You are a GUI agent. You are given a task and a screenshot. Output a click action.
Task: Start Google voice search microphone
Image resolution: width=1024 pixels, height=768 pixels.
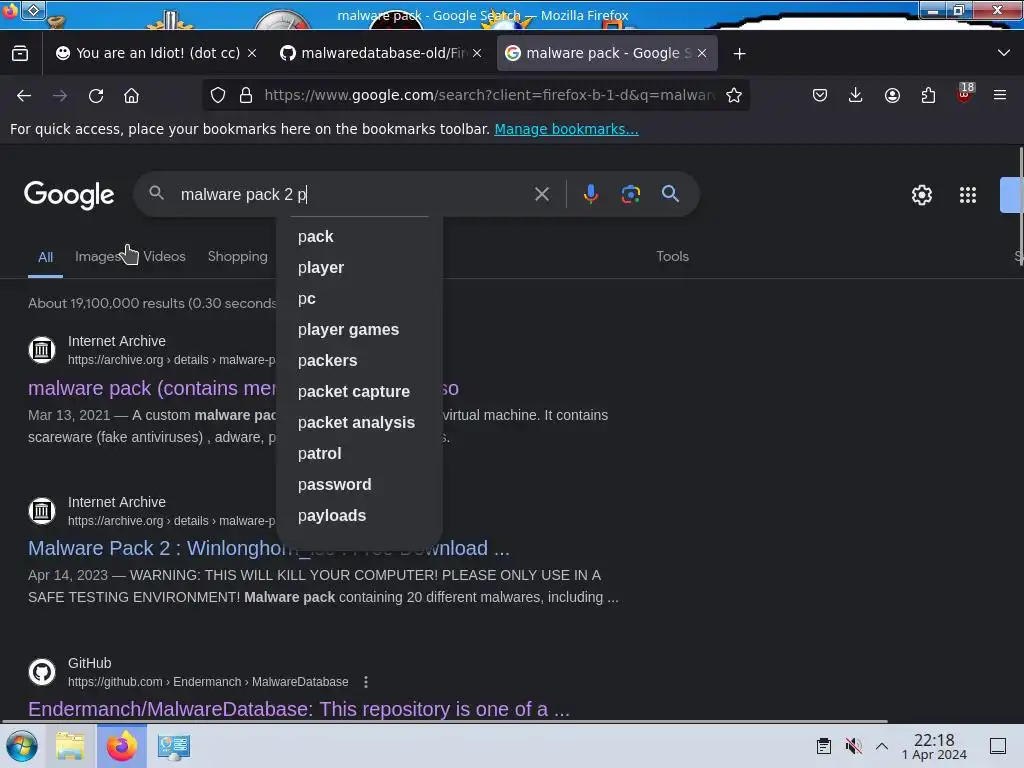[x=590, y=194]
